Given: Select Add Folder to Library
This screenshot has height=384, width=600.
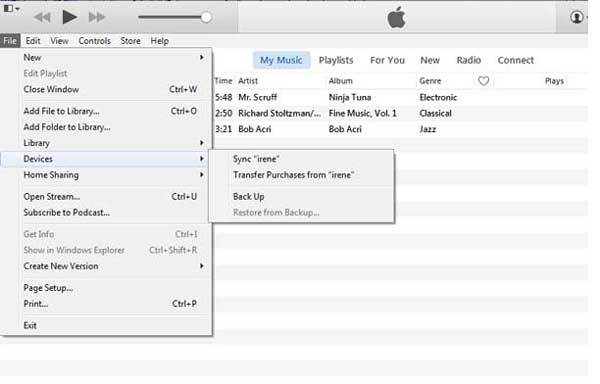Looking at the screenshot, I should [106, 127].
